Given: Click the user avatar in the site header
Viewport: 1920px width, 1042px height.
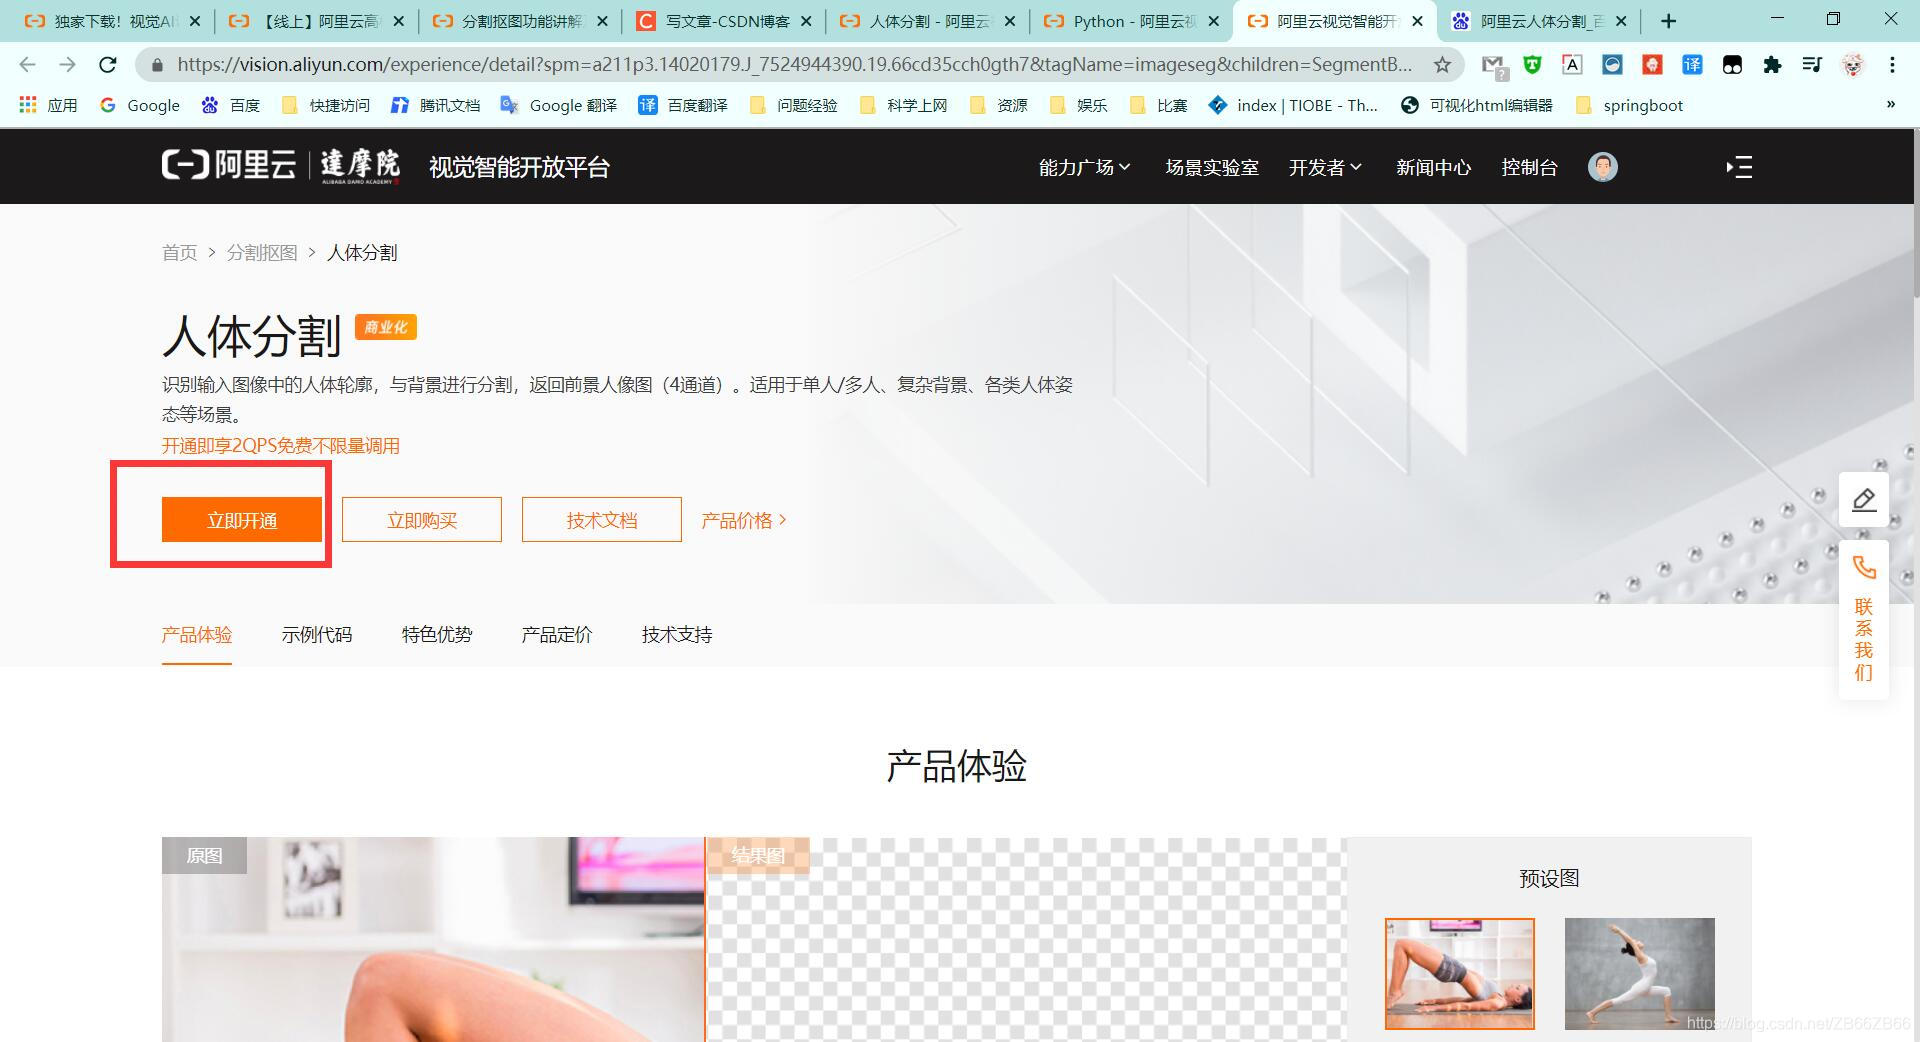Looking at the screenshot, I should [1602, 167].
